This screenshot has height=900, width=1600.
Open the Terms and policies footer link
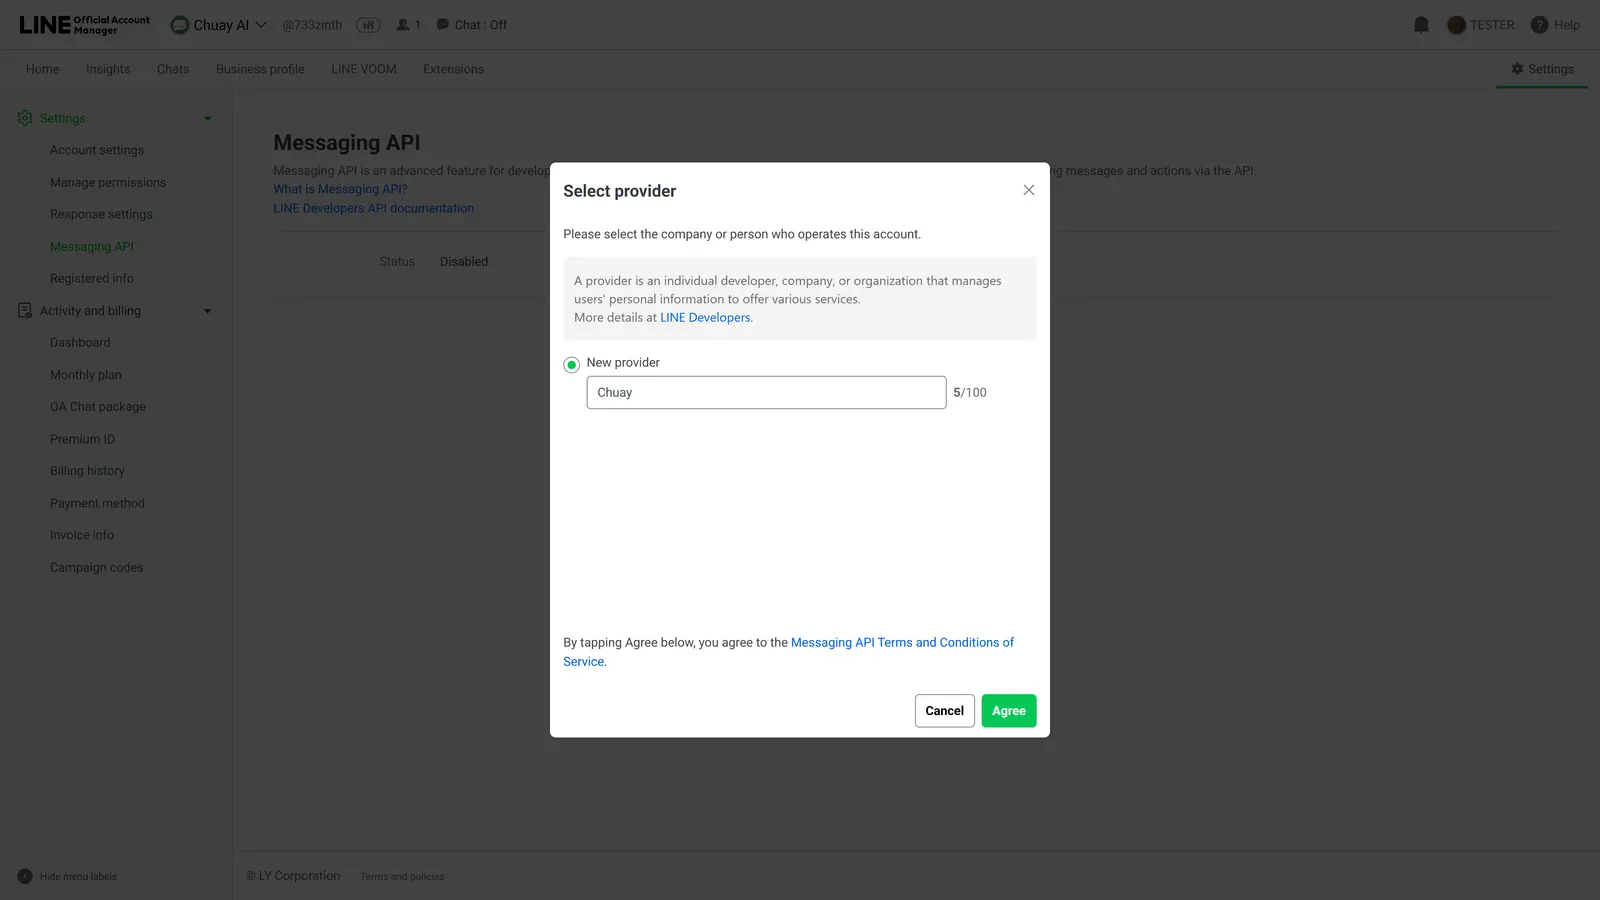pyautogui.click(x=402, y=877)
